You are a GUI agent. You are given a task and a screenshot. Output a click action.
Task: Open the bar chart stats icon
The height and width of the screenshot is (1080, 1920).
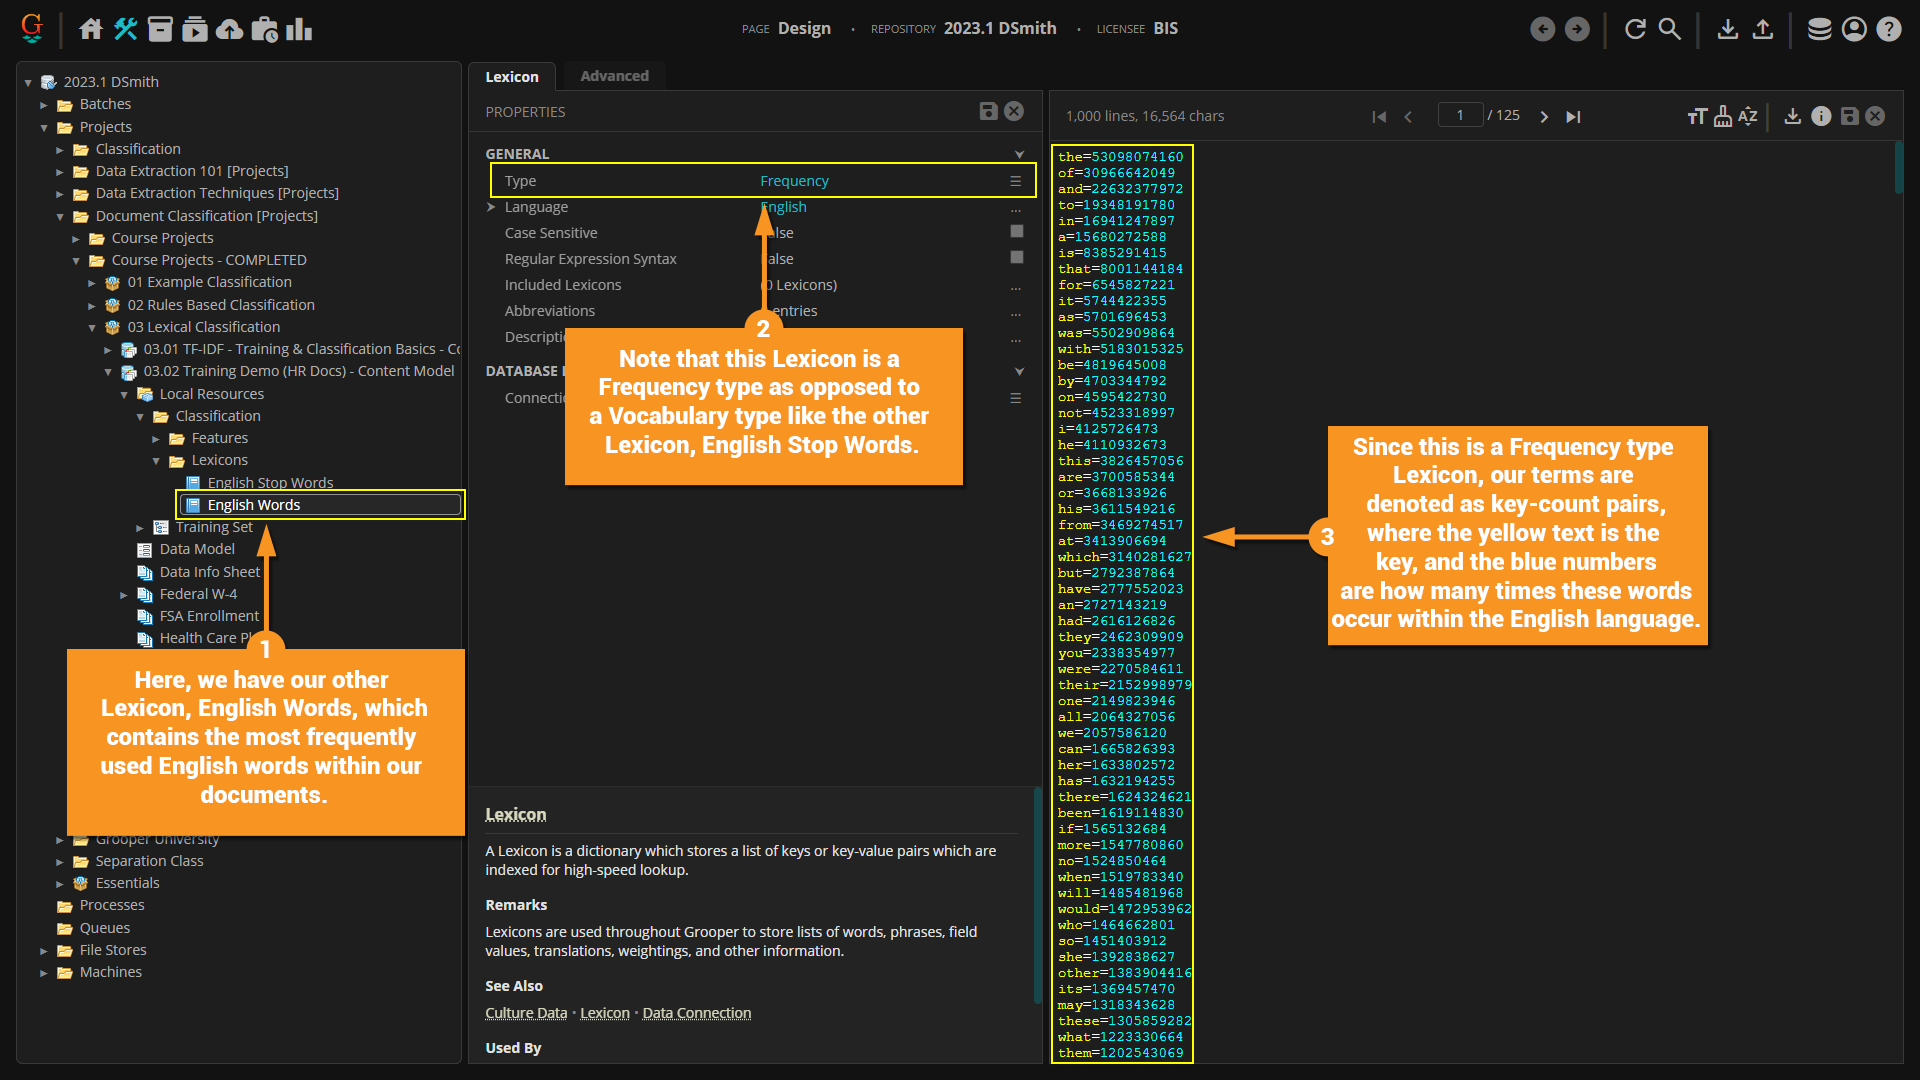[x=299, y=29]
